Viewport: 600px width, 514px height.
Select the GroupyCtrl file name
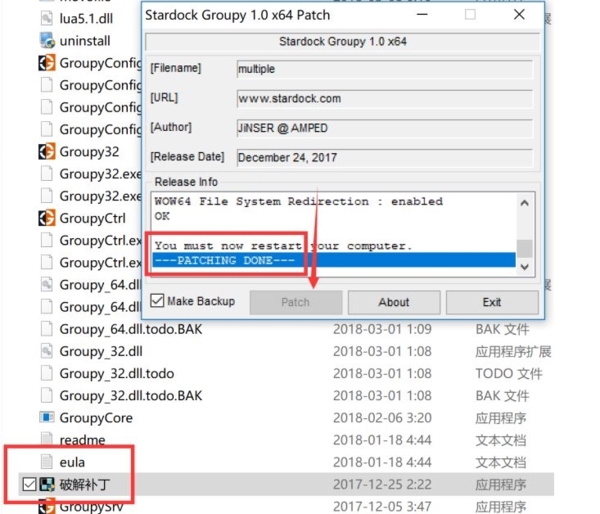(93, 218)
